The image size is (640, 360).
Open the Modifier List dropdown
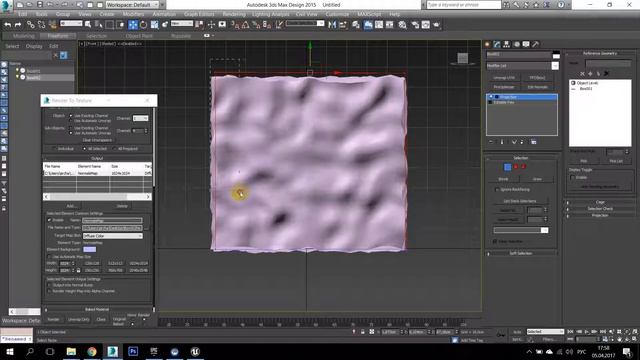(x=522, y=66)
